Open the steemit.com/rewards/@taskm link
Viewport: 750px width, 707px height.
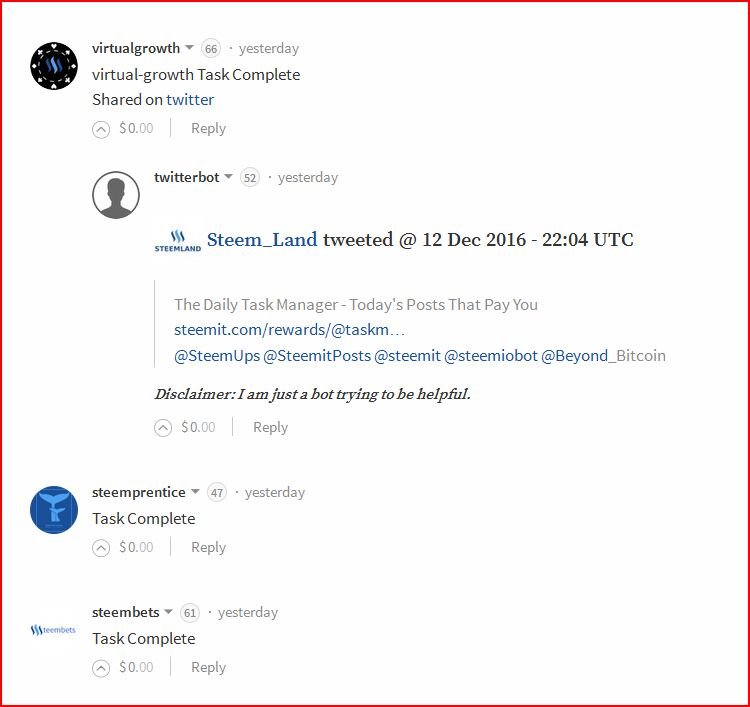289,330
